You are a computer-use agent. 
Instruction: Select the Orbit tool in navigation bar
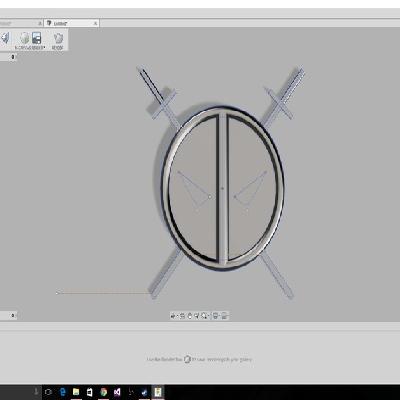173,316
